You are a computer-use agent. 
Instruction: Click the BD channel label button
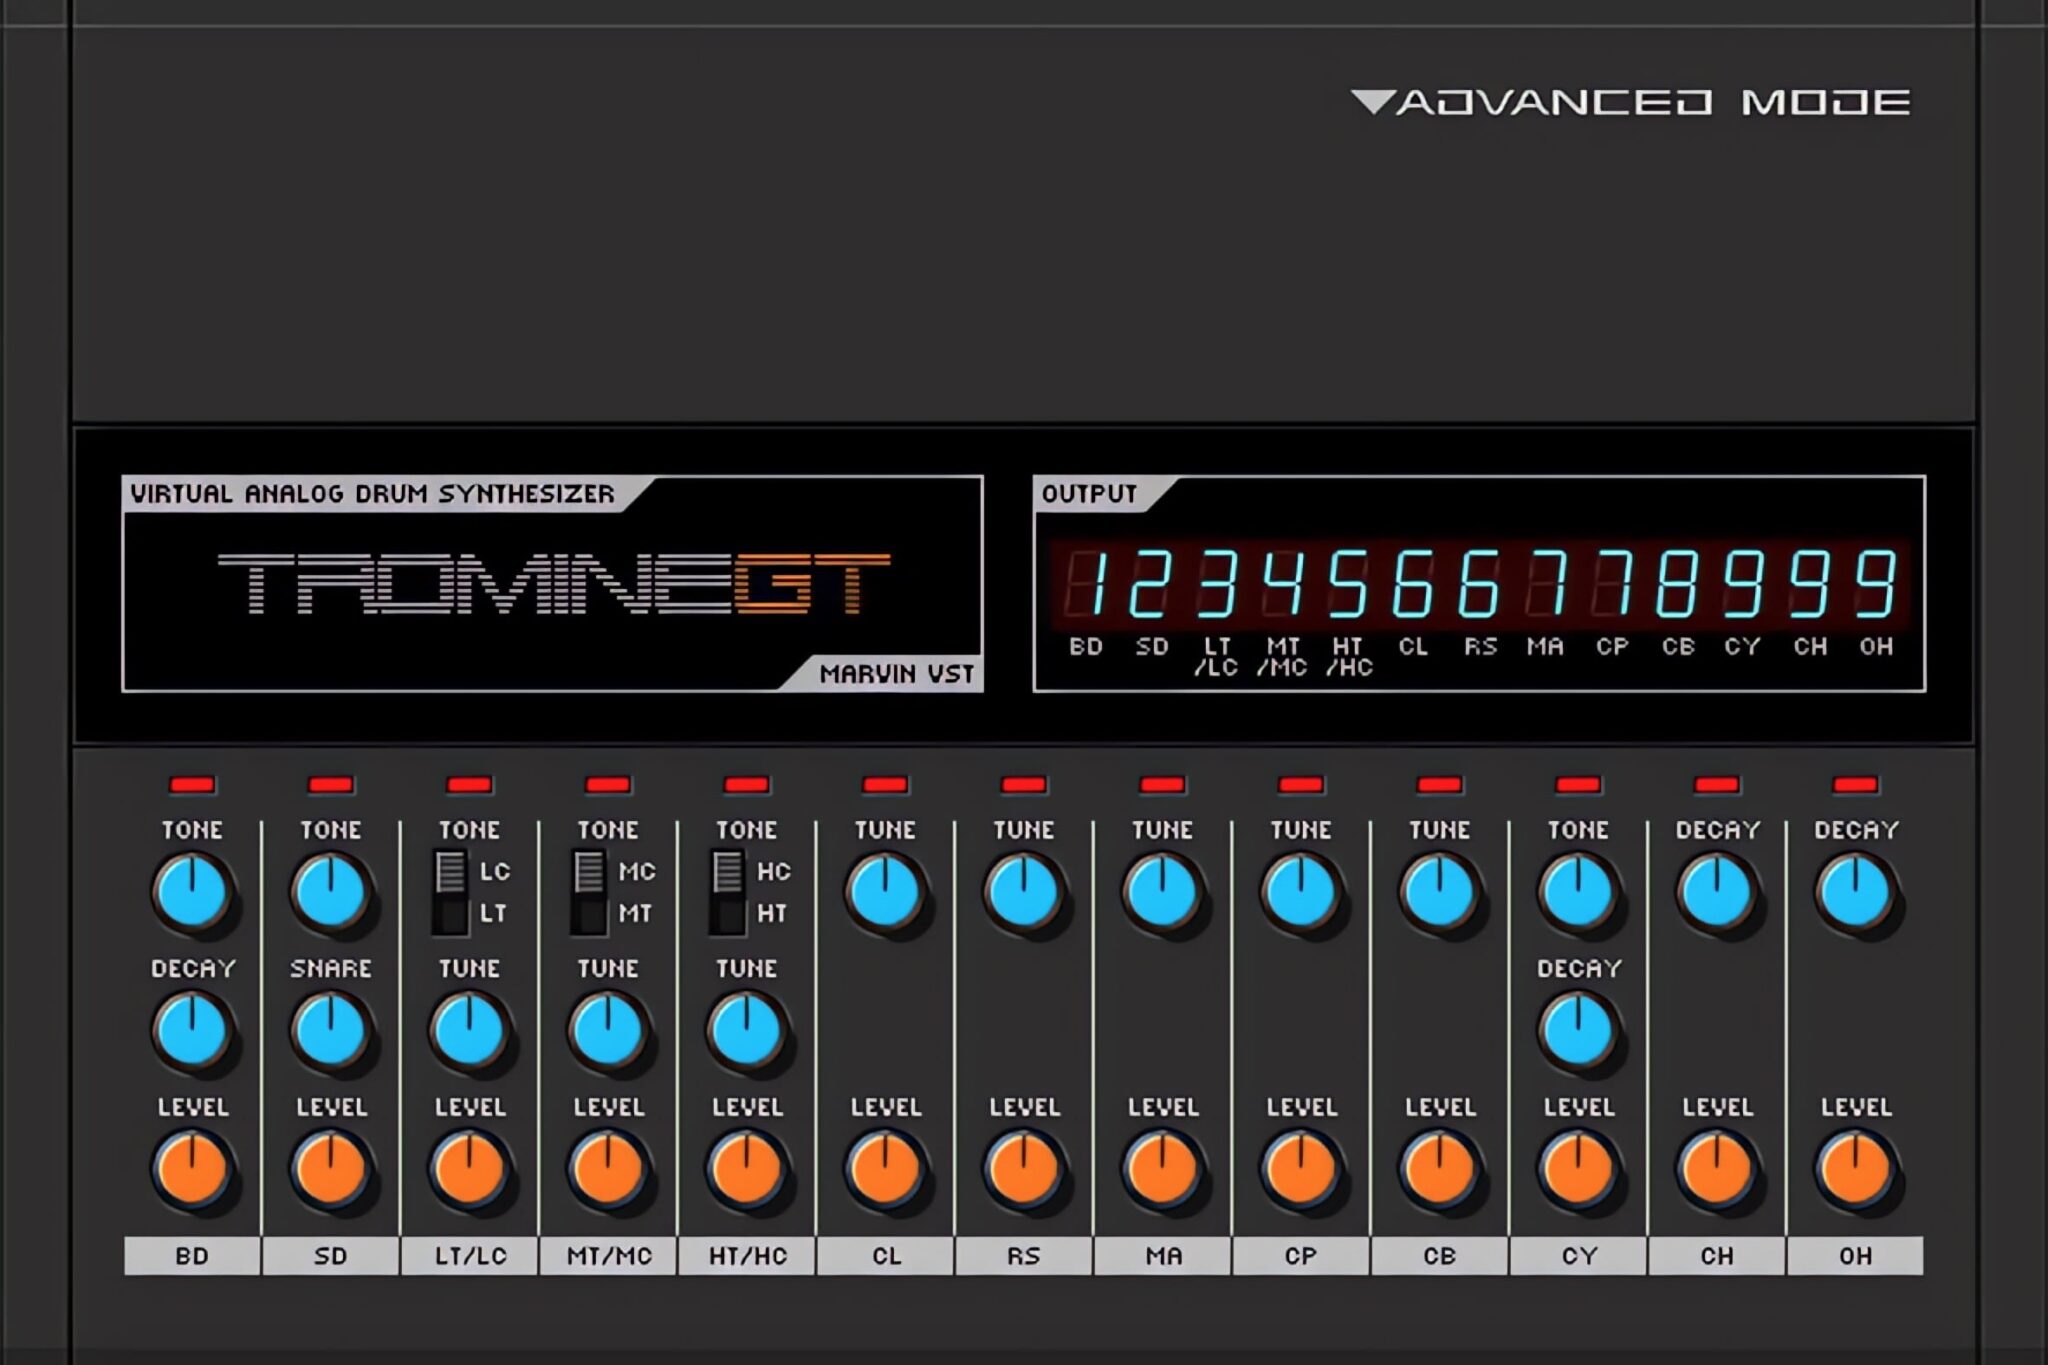192,1256
